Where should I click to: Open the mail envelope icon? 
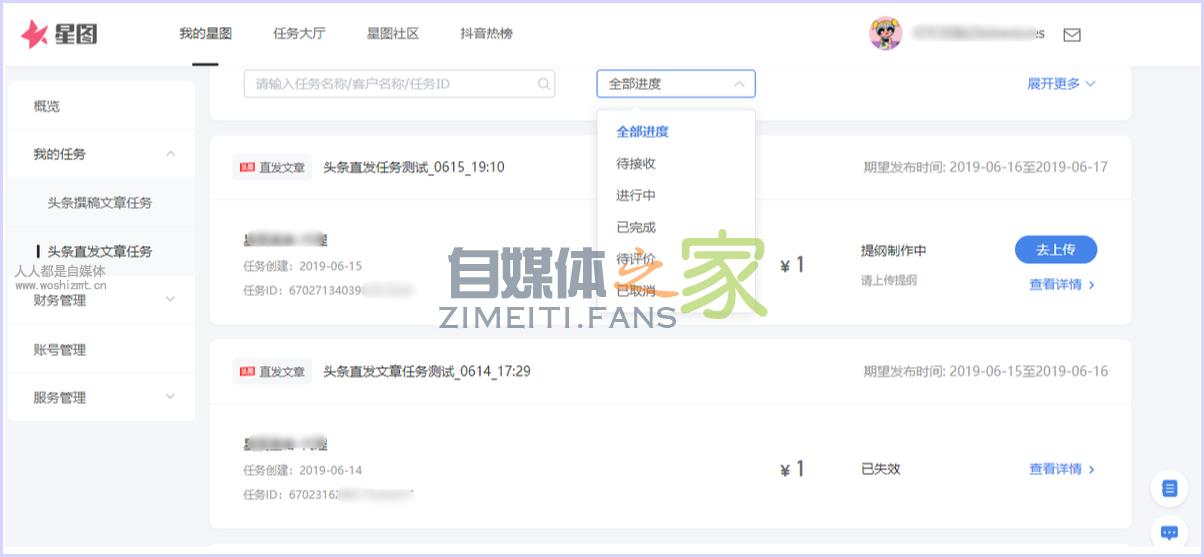point(1071,35)
